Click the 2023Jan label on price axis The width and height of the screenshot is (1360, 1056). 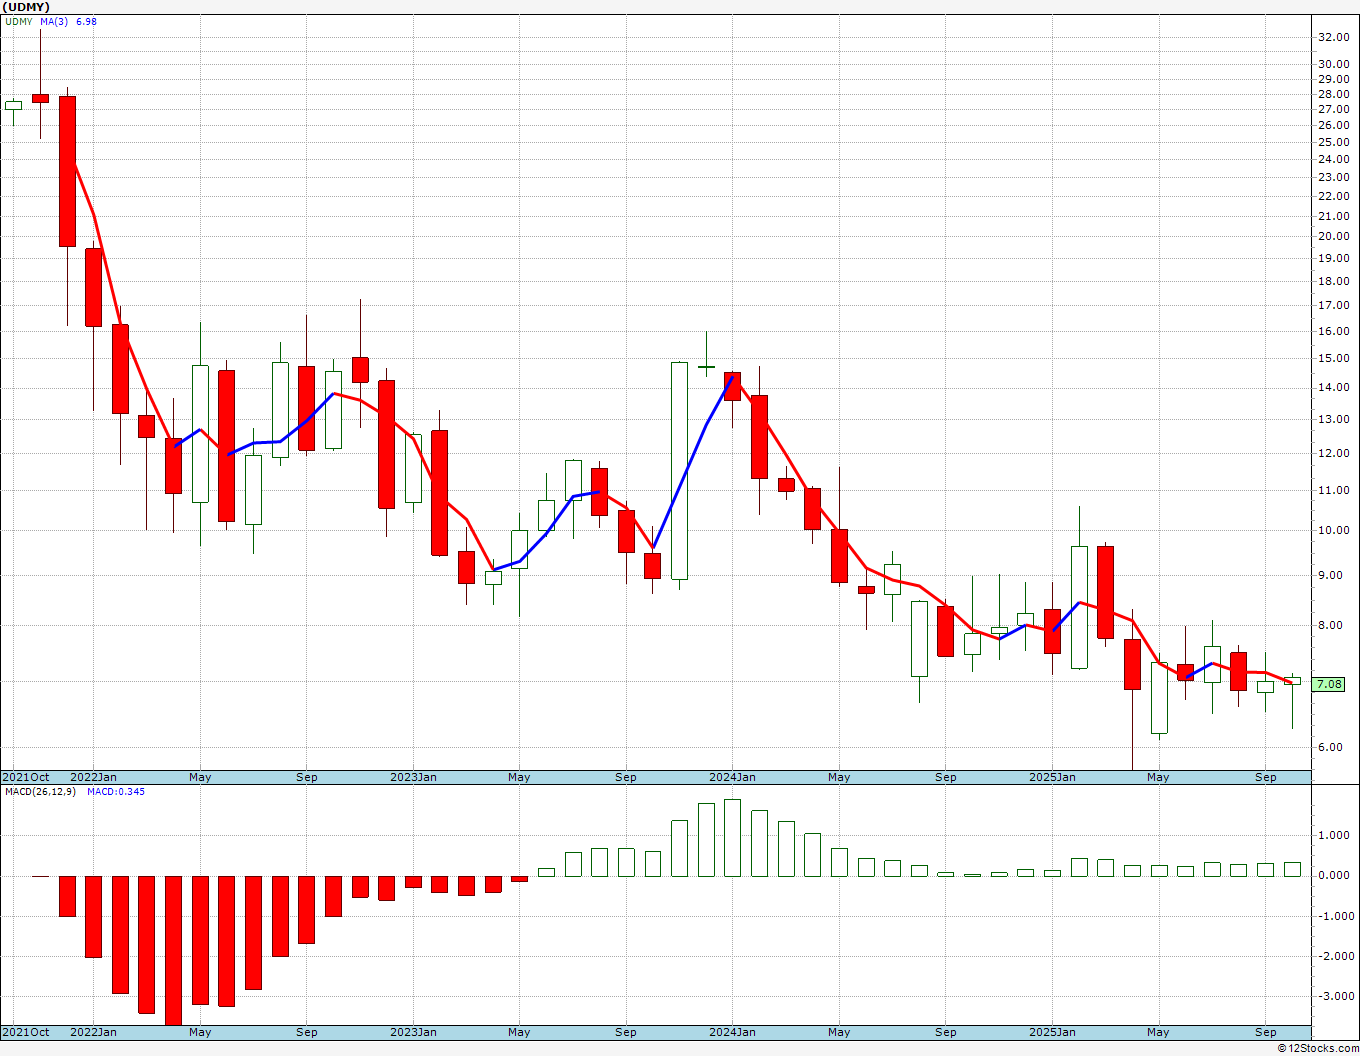tap(413, 777)
